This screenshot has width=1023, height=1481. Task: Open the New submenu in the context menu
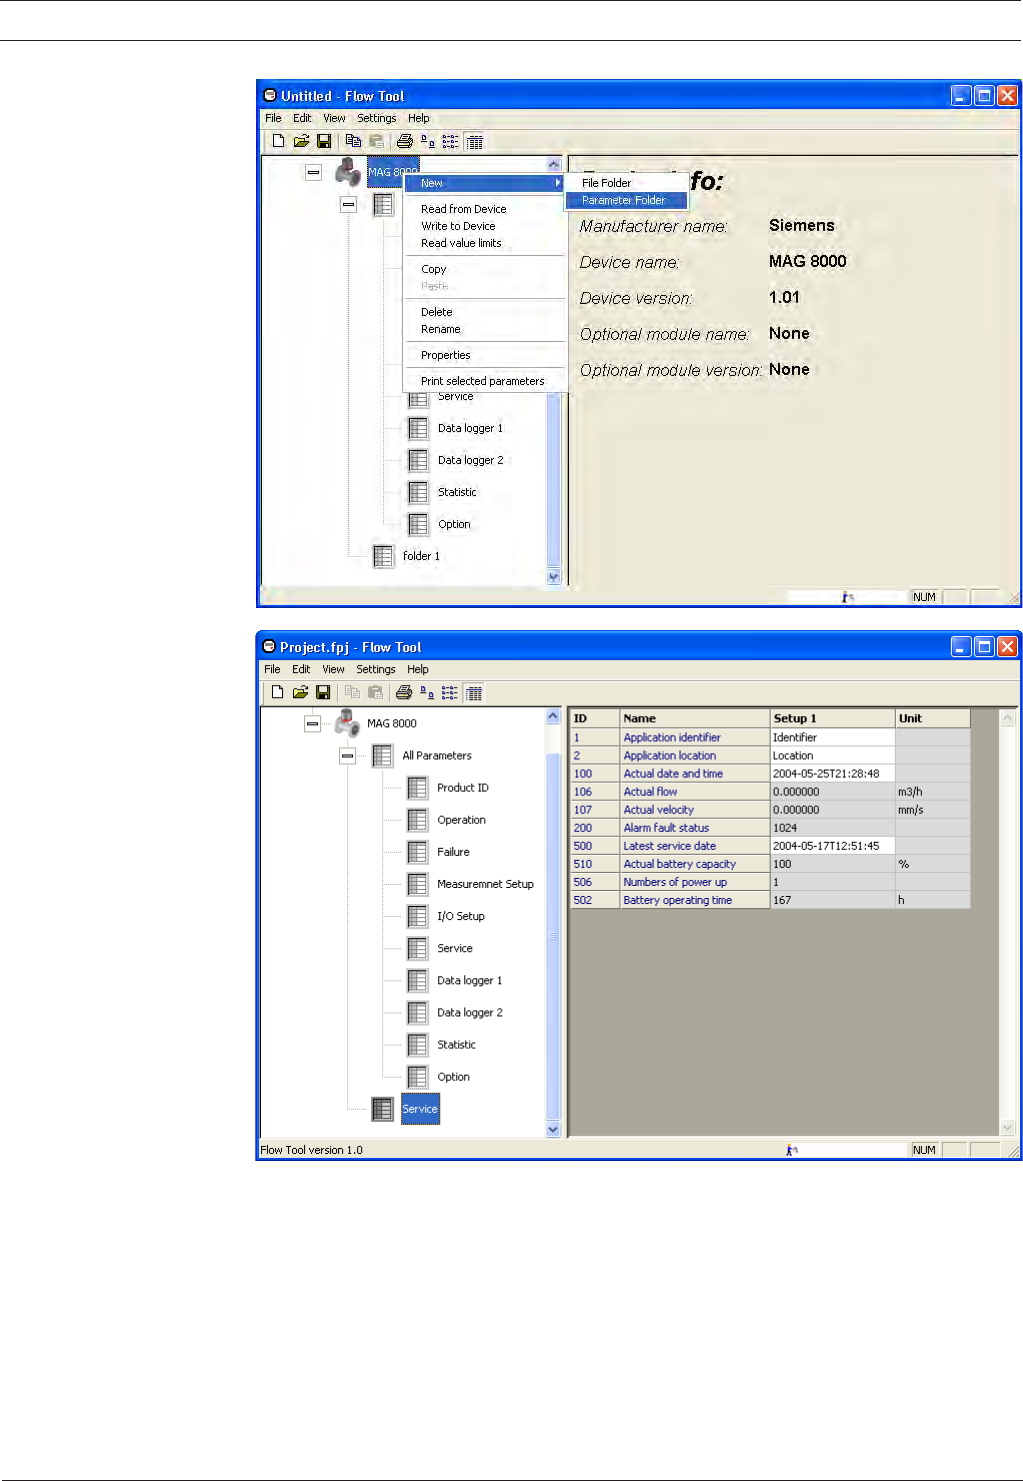pos(484,183)
